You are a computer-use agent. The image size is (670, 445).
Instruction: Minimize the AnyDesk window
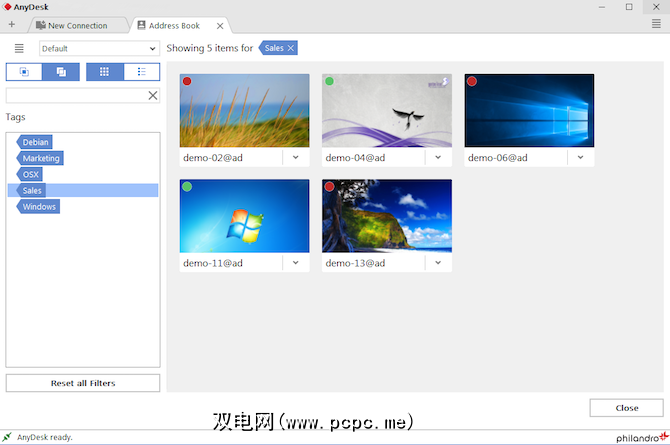tap(602, 7)
